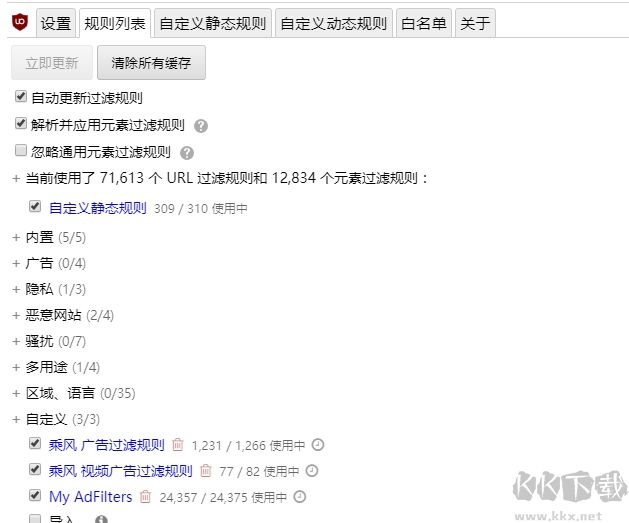Click the 立即更新 button
629x523 pixels.
click(x=52, y=63)
